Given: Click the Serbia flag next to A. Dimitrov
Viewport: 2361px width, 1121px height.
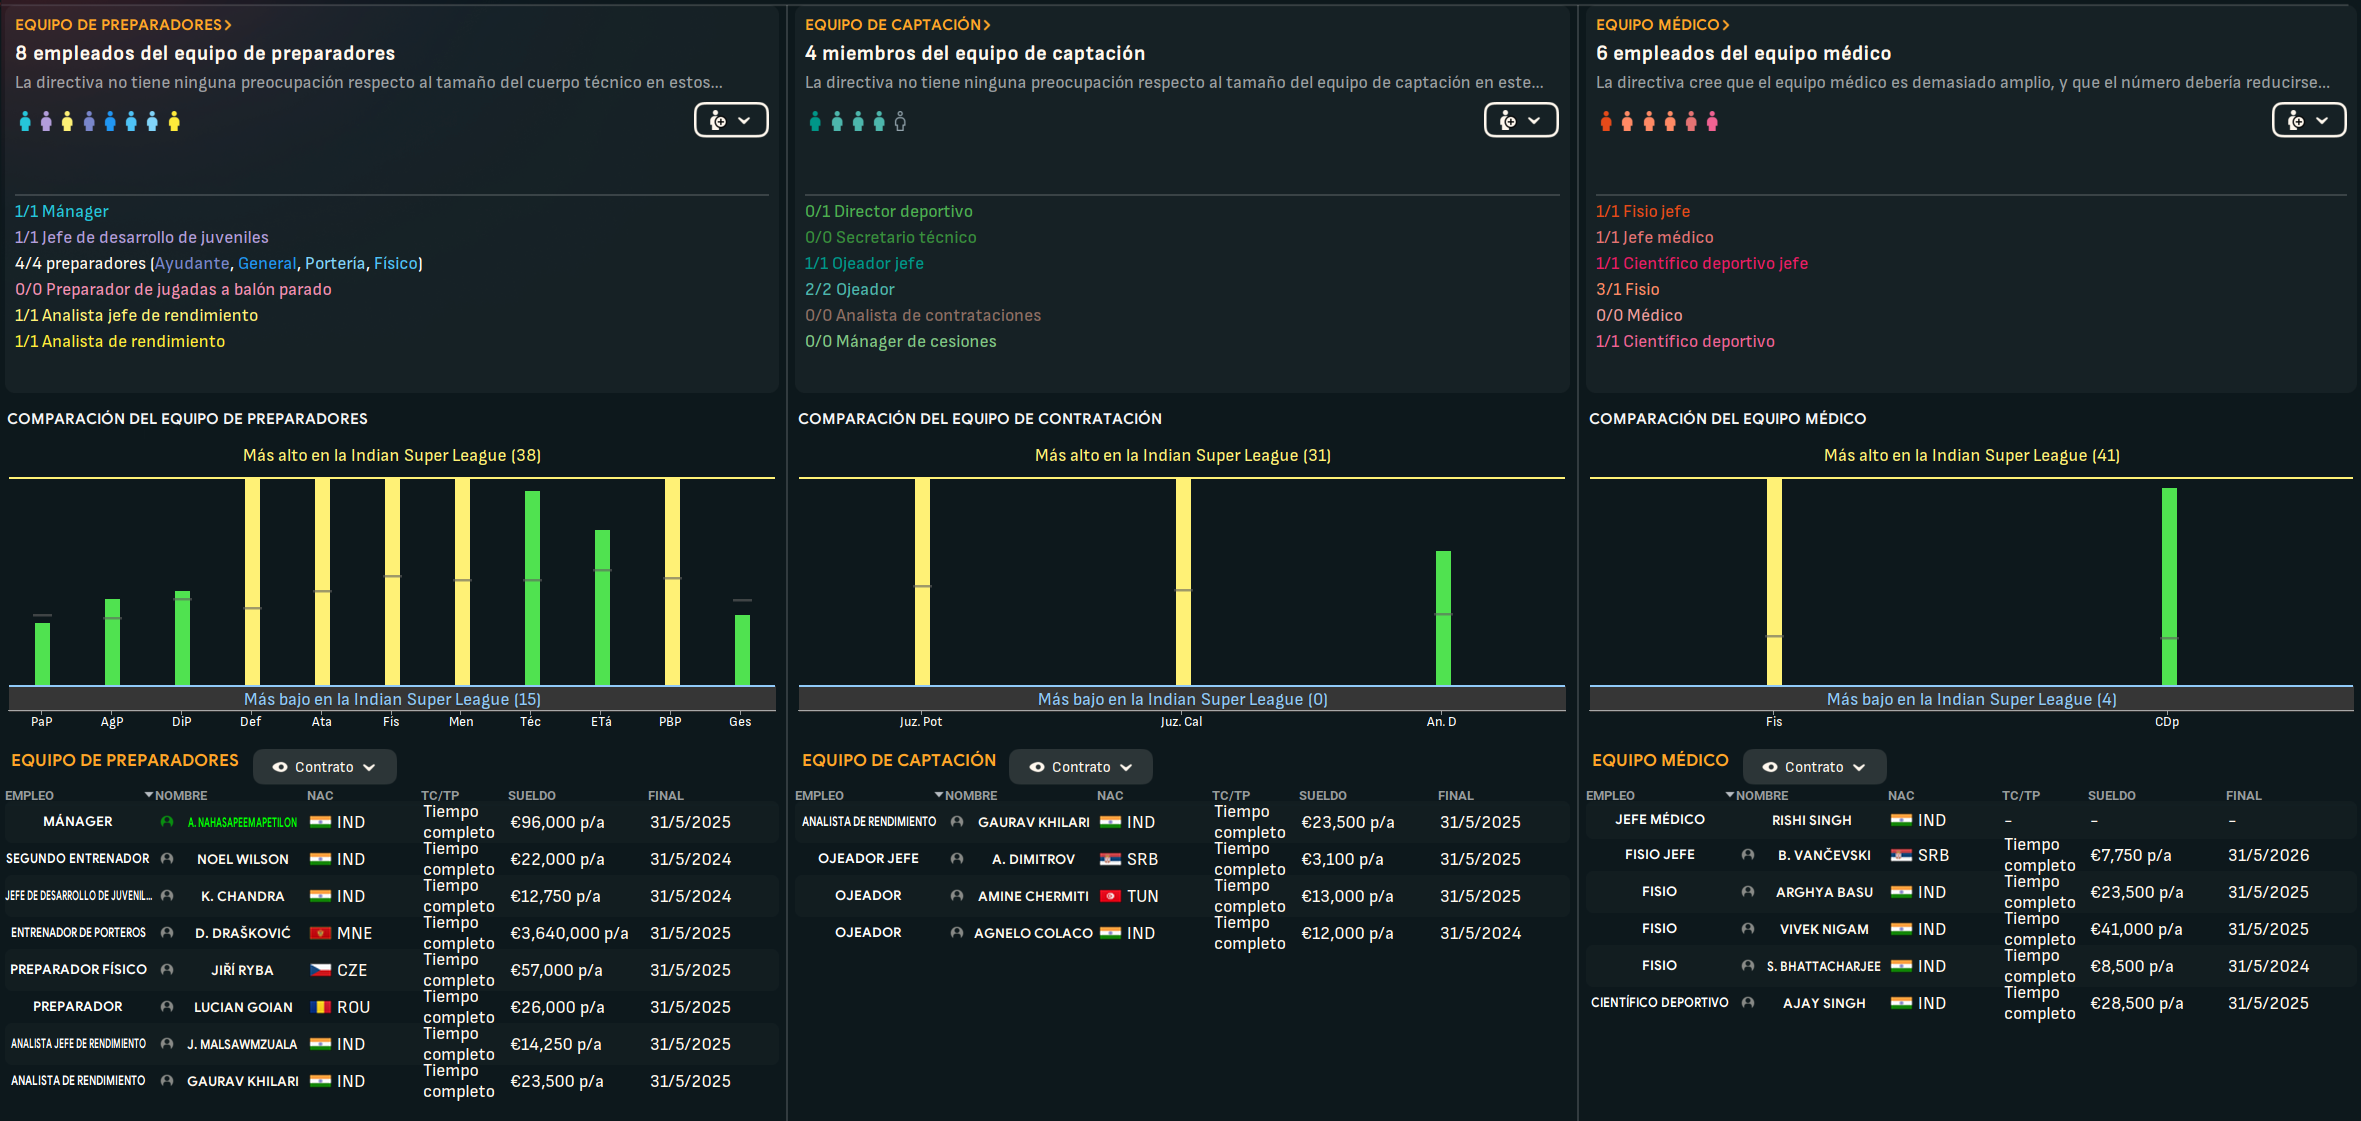Looking at the screenshot, I should coord(1110,859).
